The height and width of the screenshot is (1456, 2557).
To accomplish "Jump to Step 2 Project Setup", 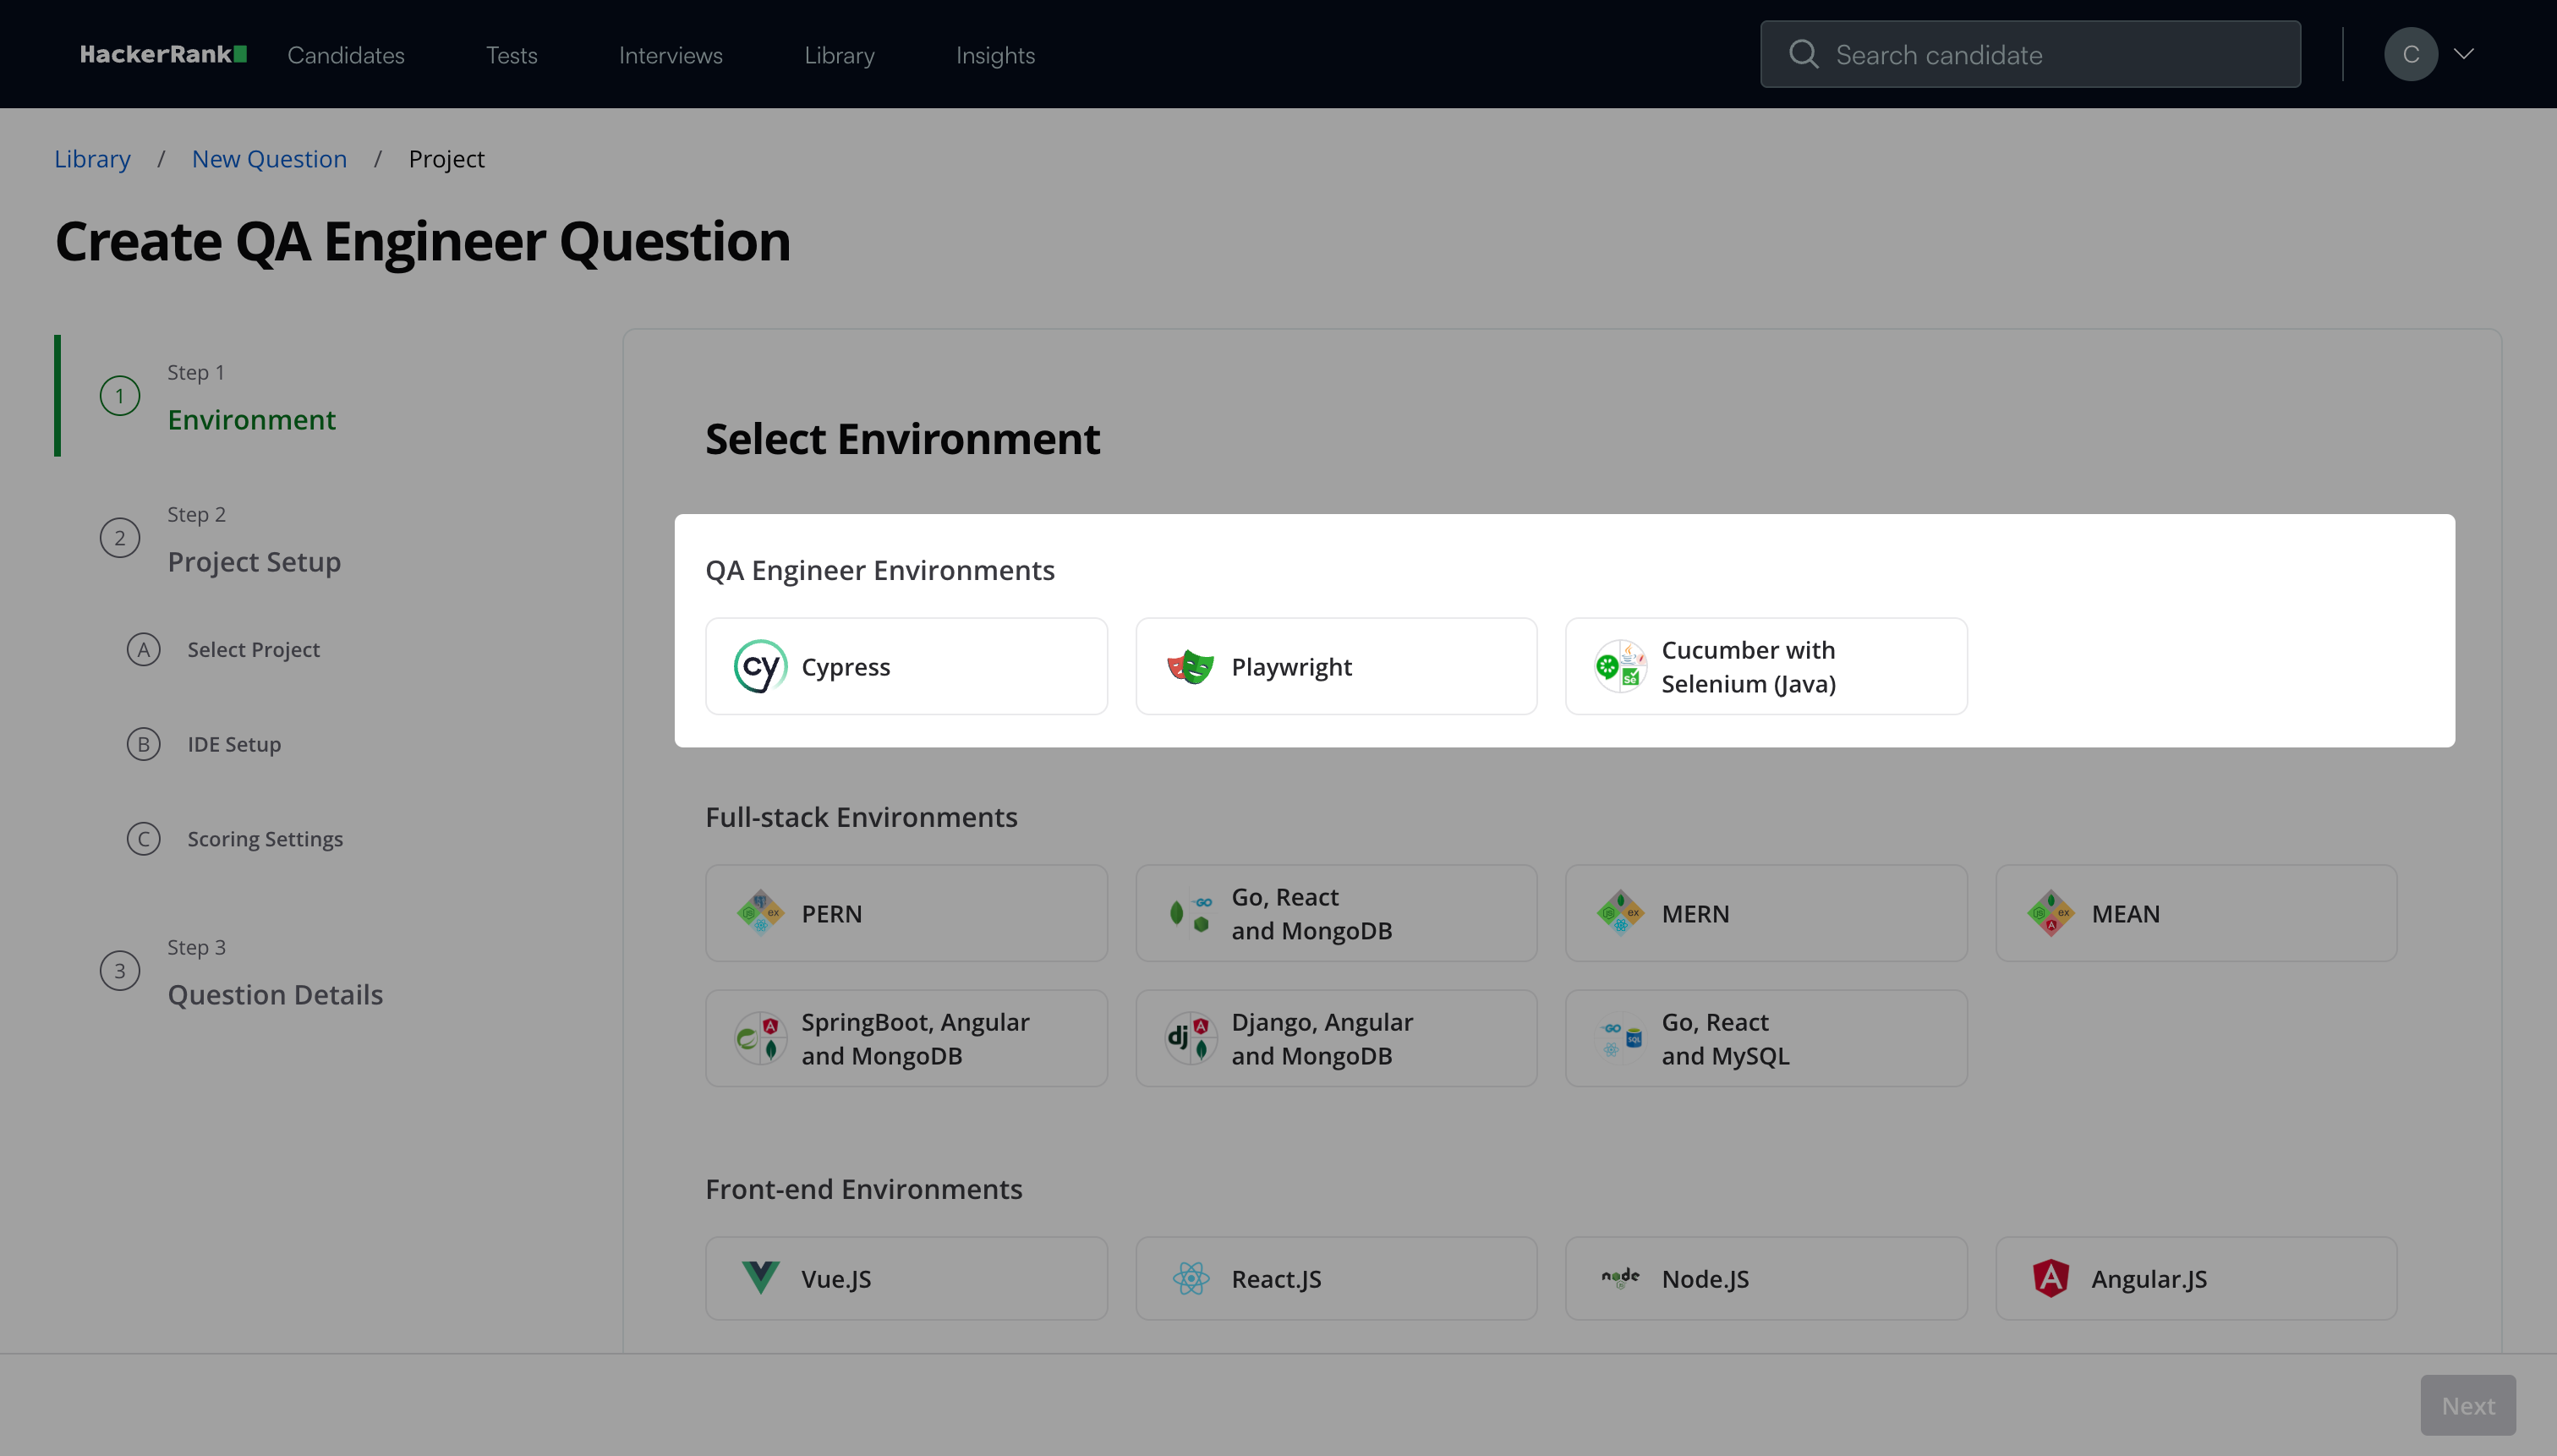I will tap(254, 561).
